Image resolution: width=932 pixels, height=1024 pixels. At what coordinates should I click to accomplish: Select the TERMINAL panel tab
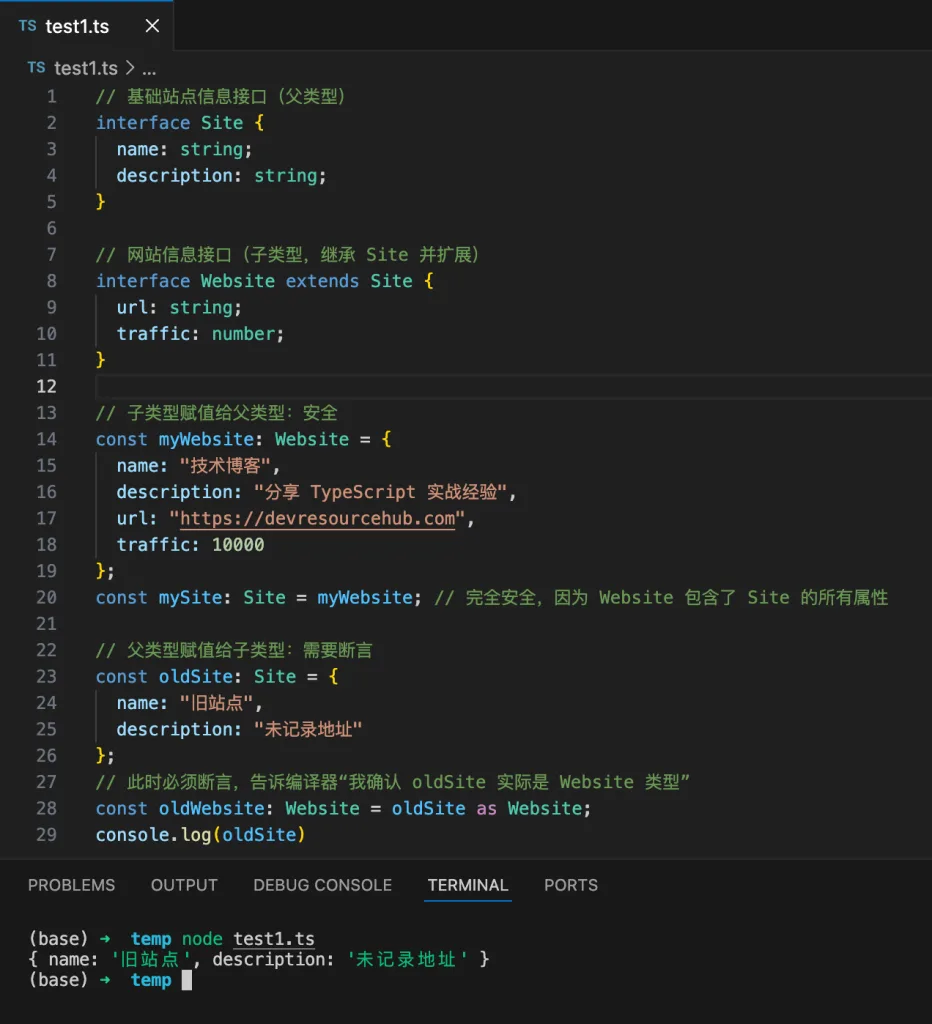coord(467,885)
